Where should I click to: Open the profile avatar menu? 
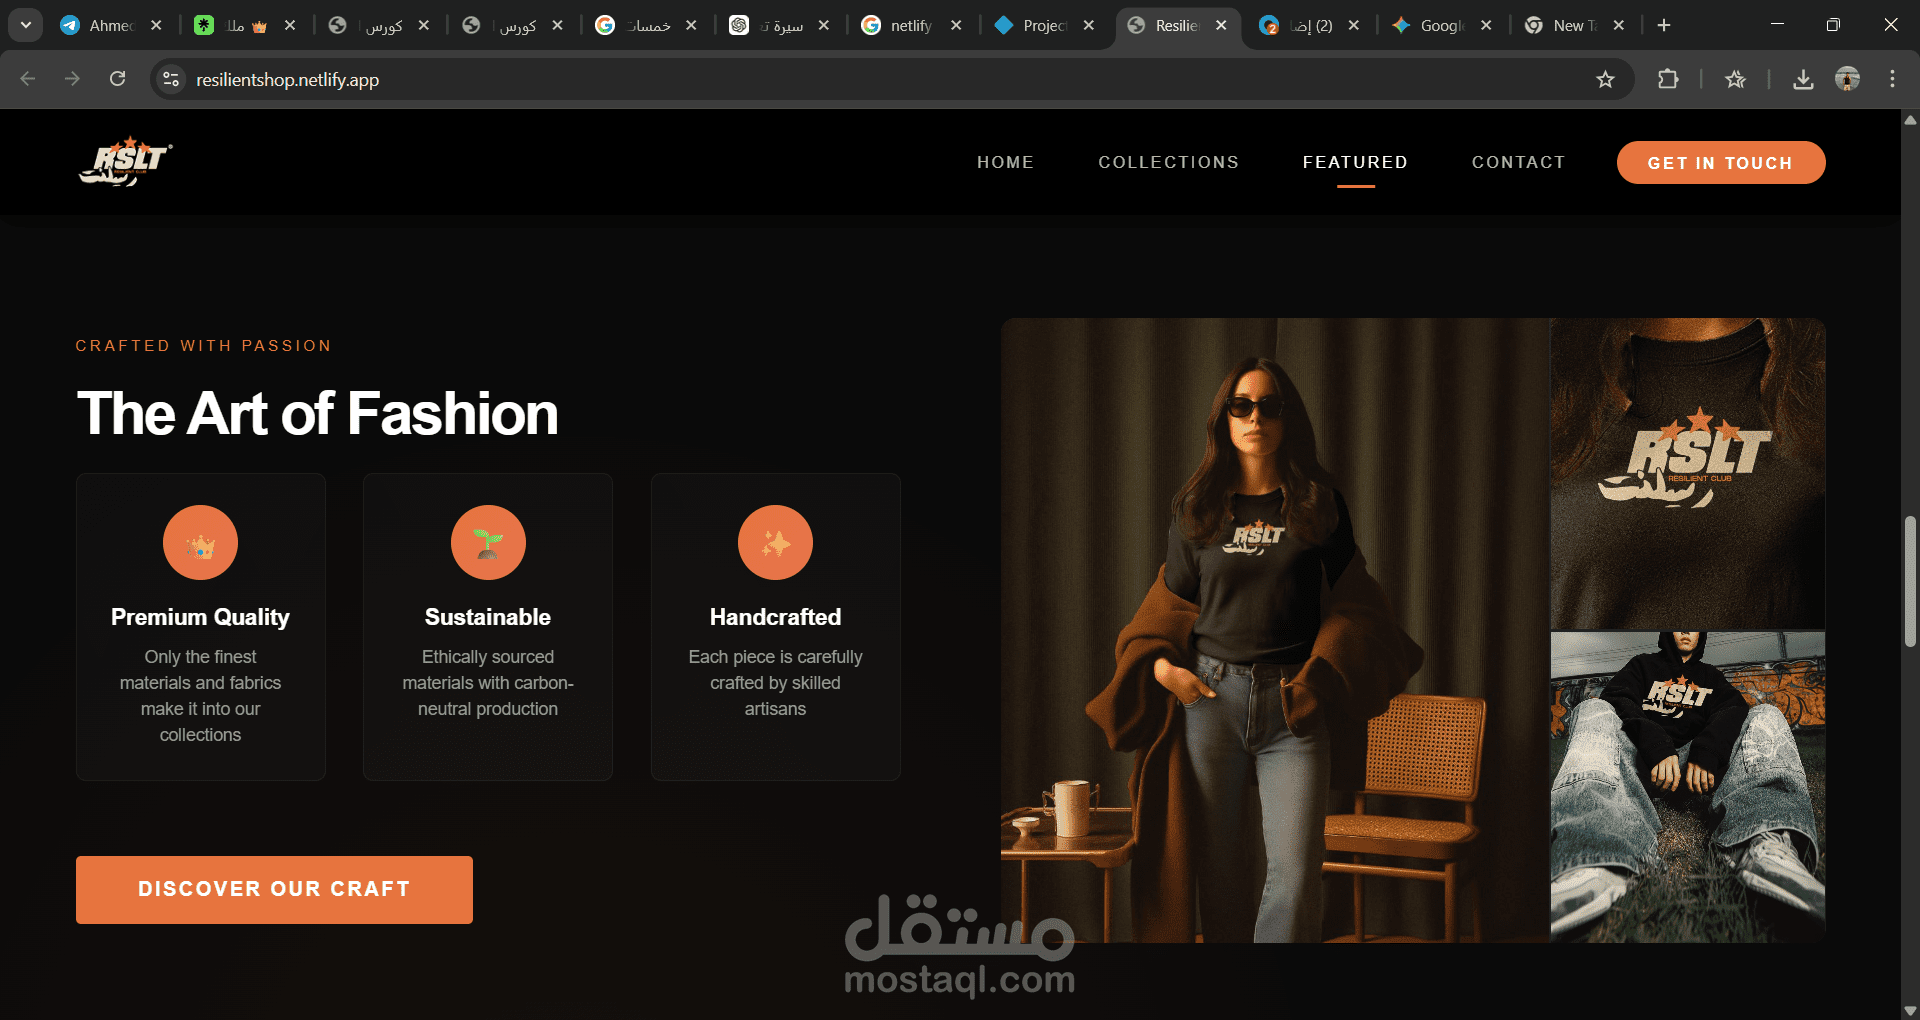click(1848, 79)
